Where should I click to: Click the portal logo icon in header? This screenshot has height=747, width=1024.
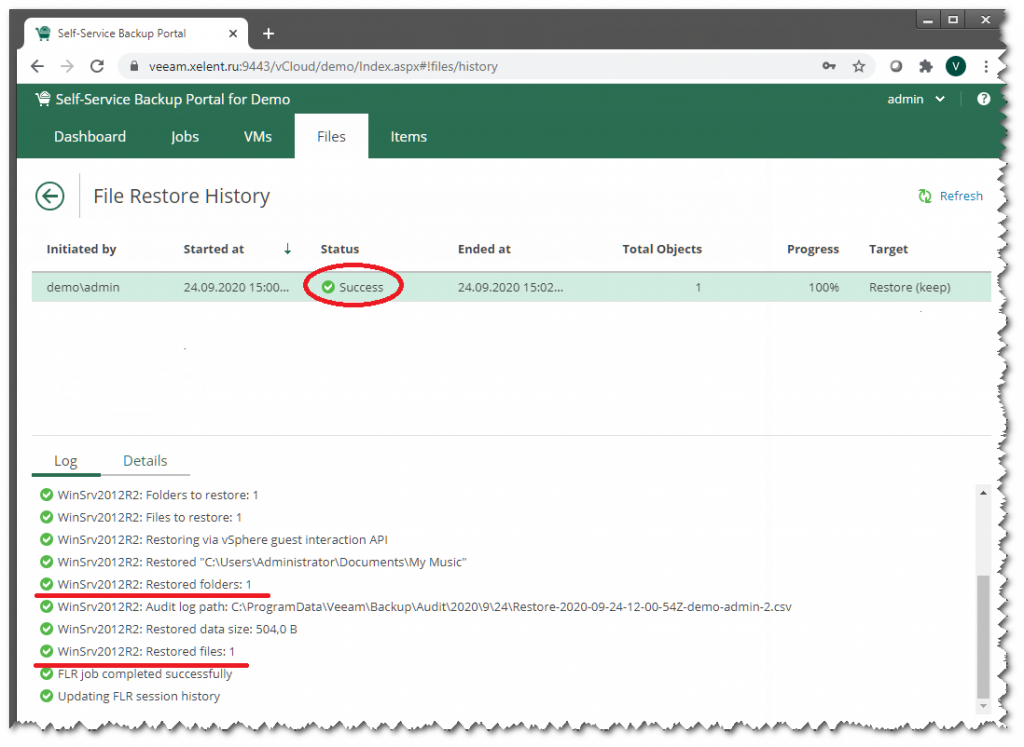coord(43,99)
